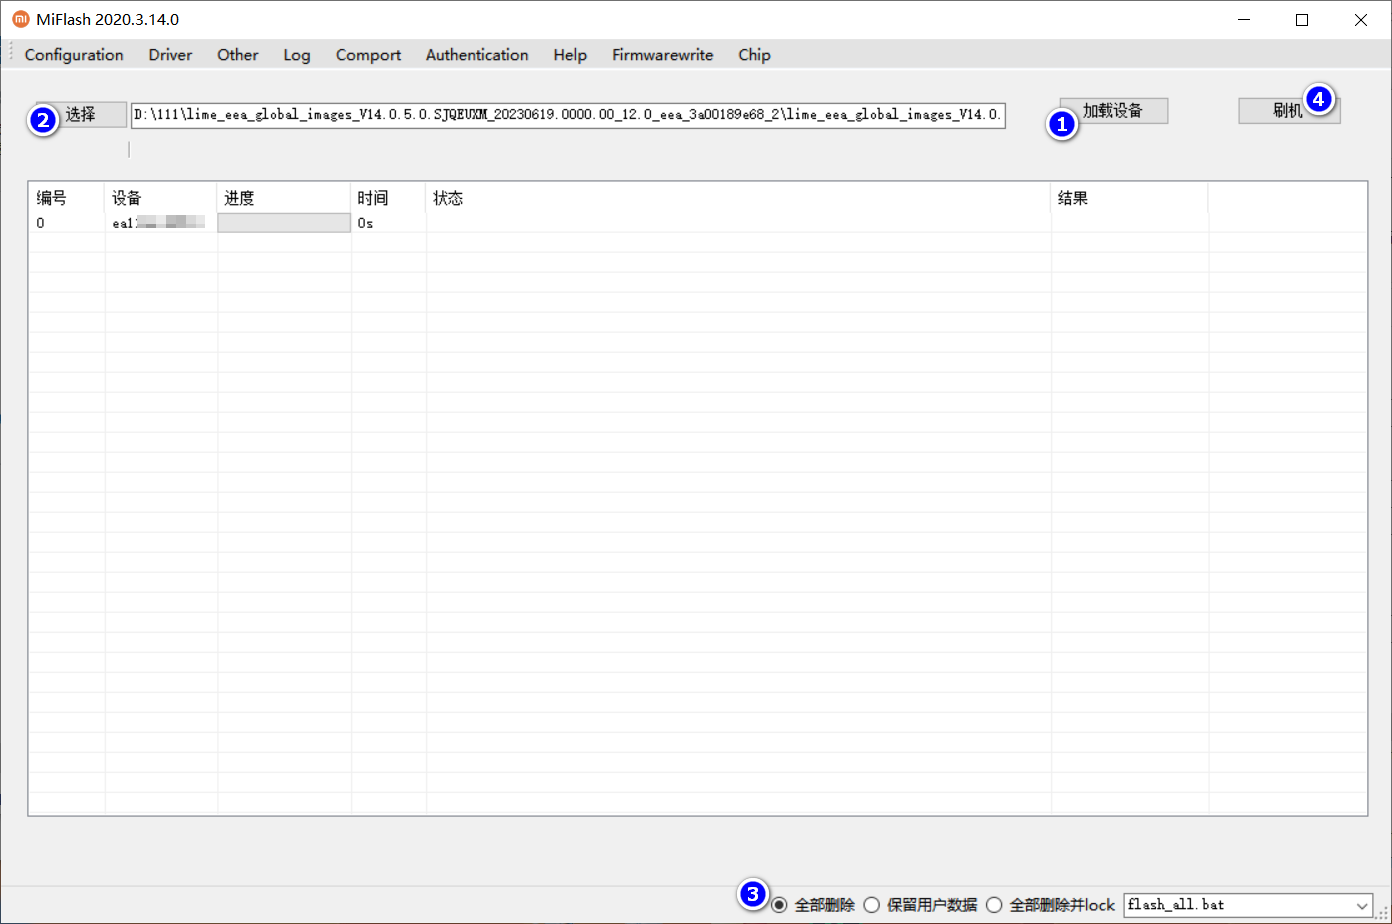Open the Chip menu

coord(754,55)
